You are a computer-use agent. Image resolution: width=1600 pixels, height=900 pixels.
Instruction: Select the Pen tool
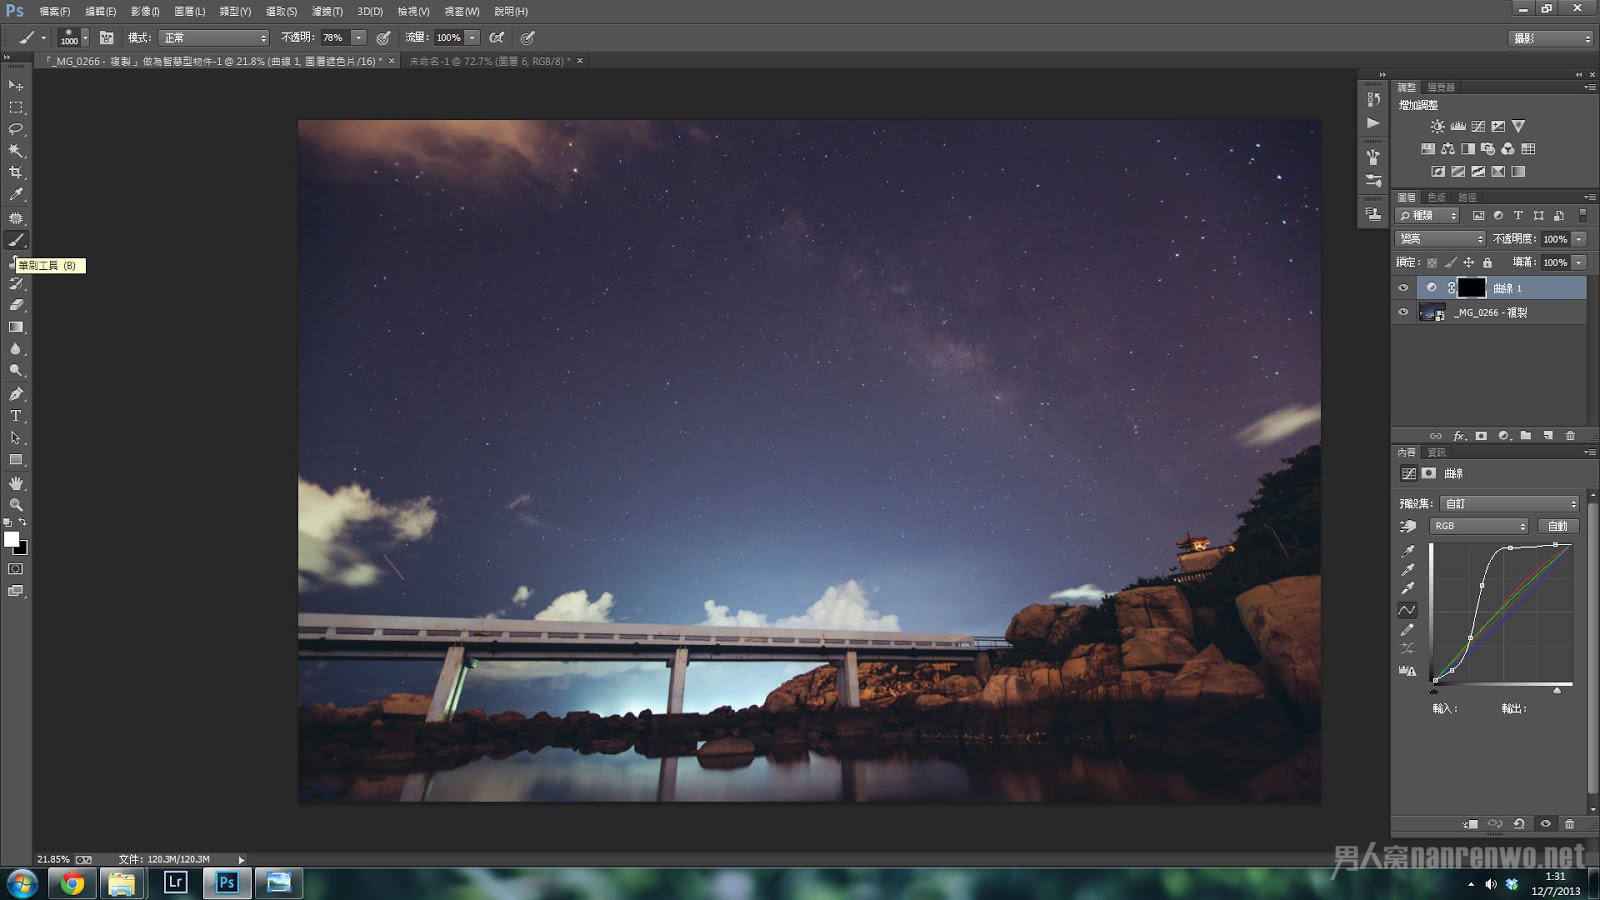(16, 394)
